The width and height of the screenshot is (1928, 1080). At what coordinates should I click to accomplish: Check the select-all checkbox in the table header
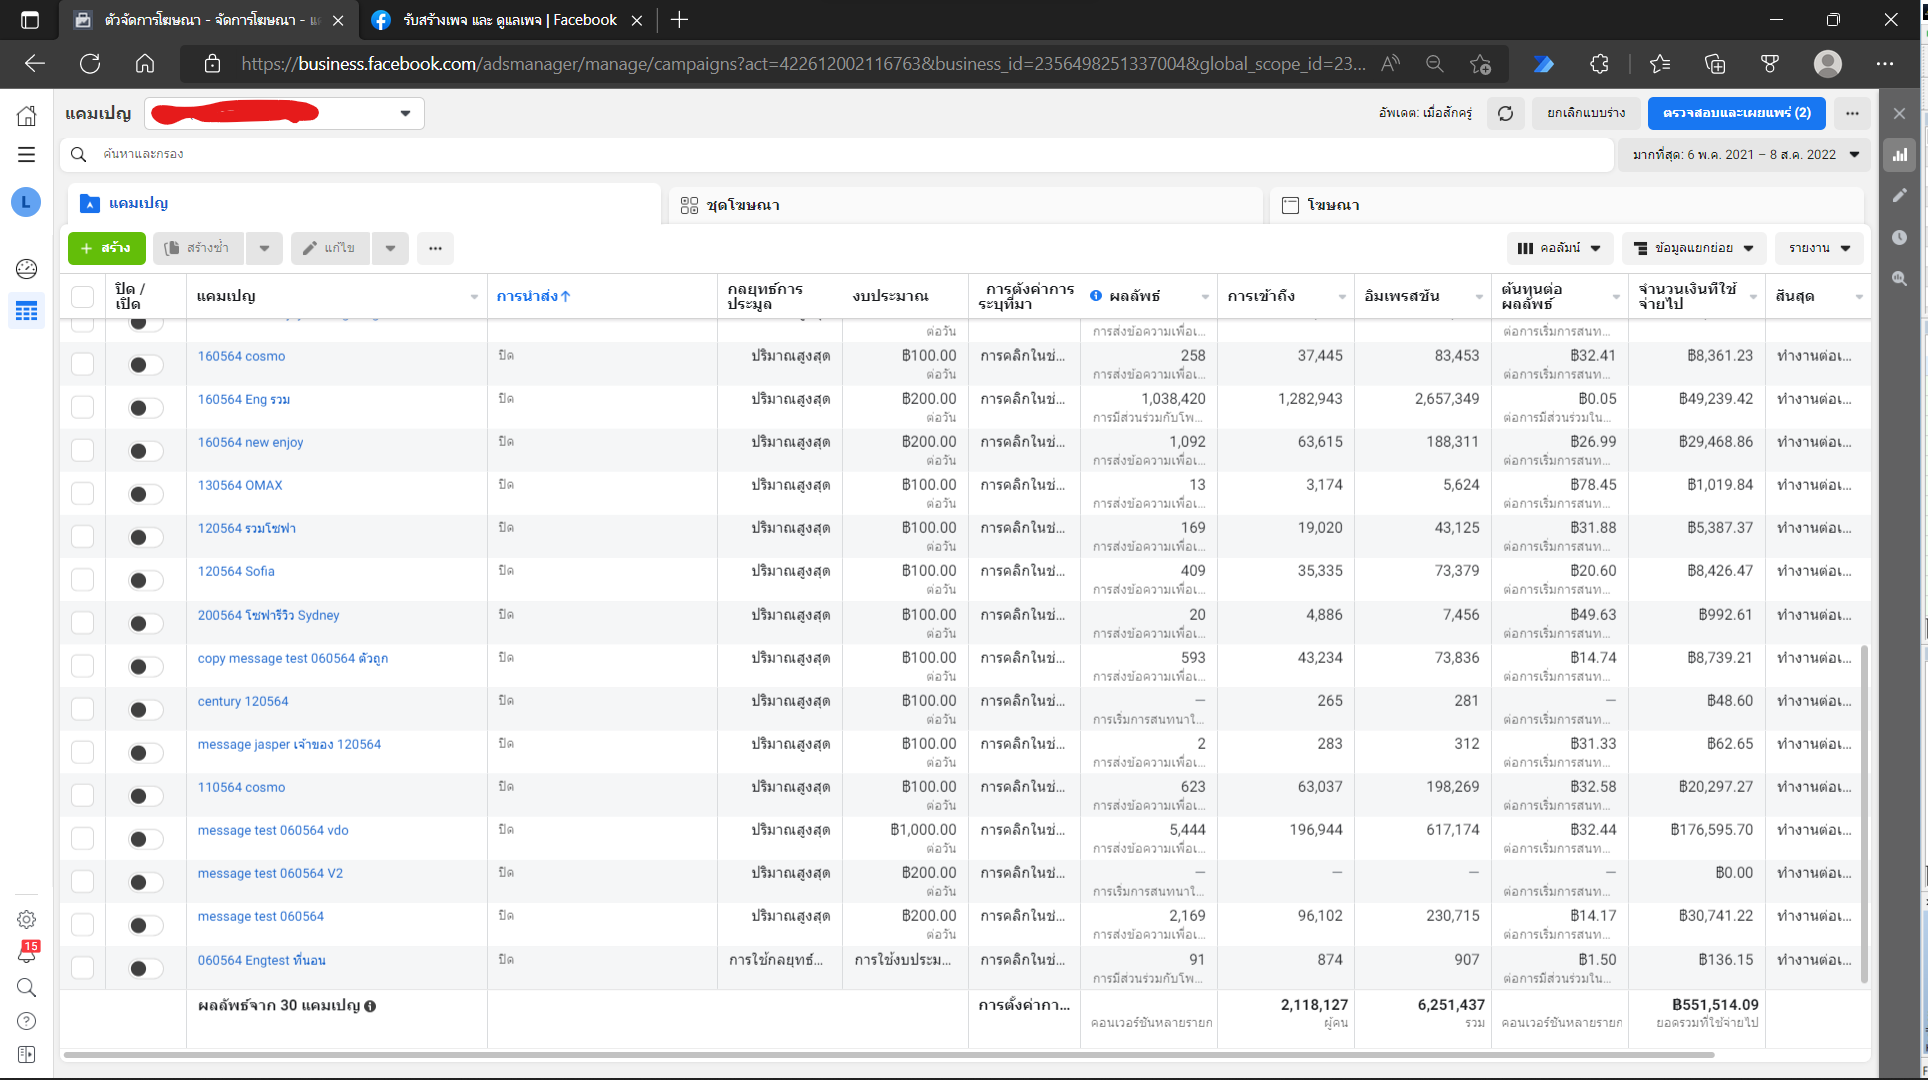82,296
